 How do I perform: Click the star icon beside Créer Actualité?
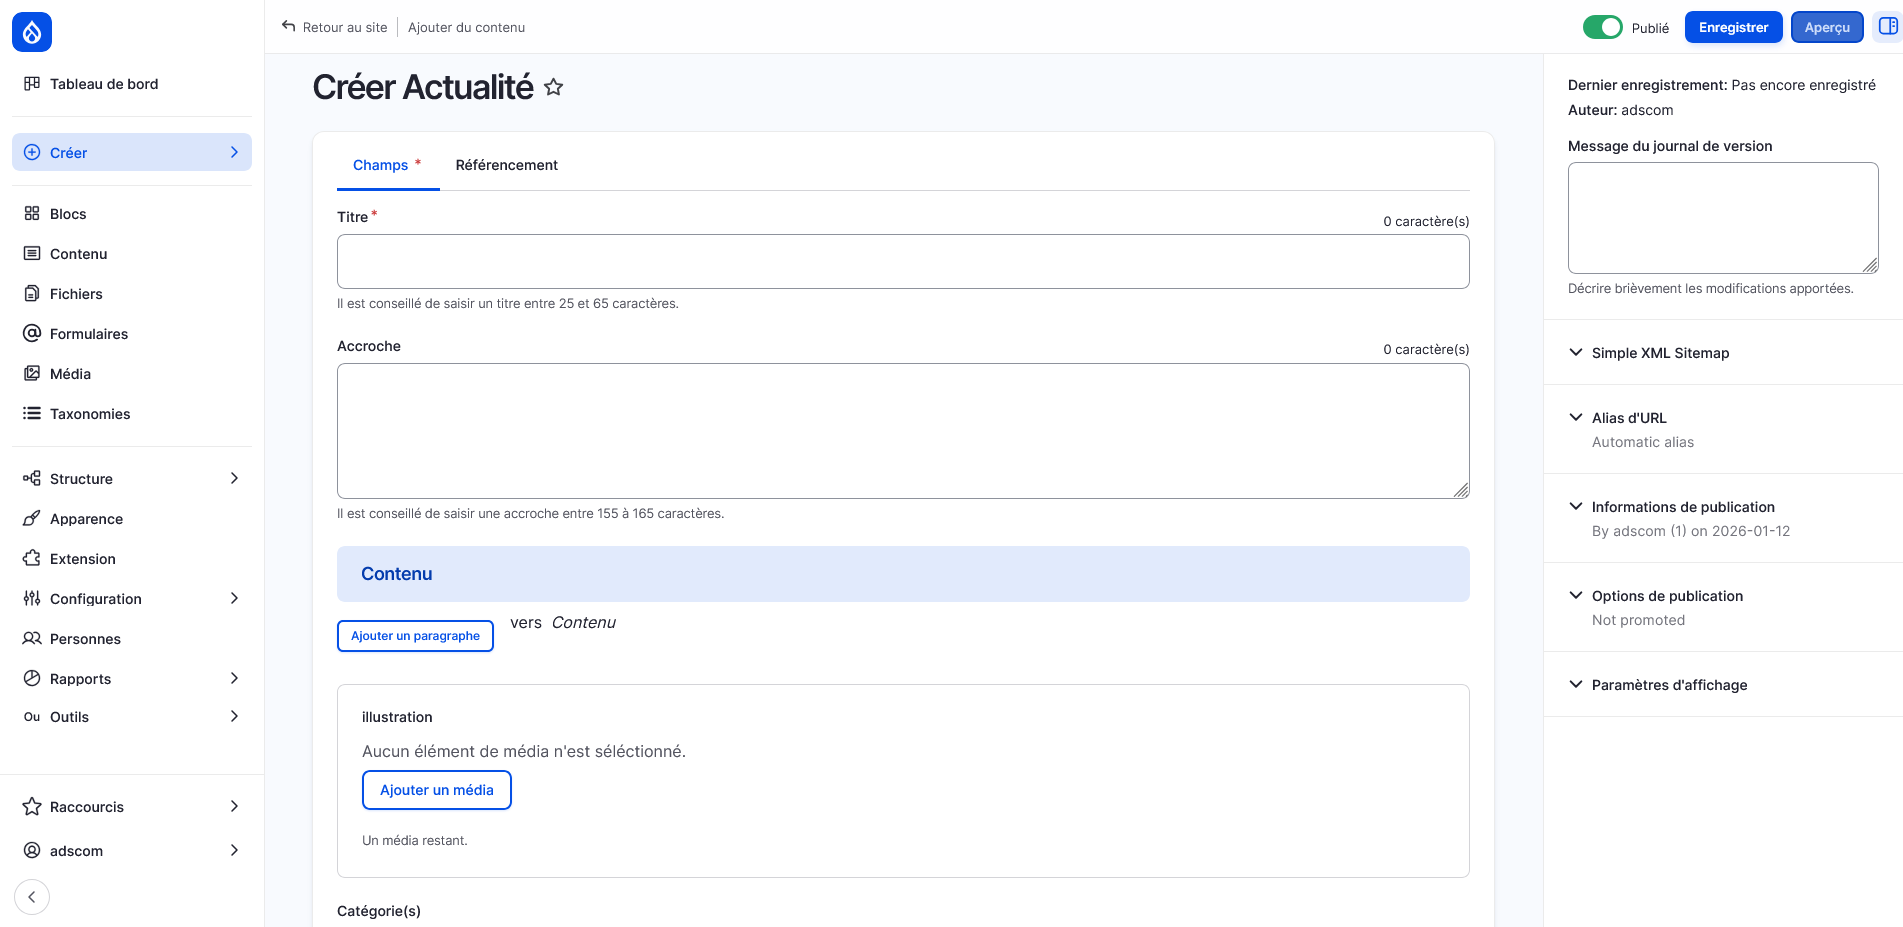[x=553, y=87]
